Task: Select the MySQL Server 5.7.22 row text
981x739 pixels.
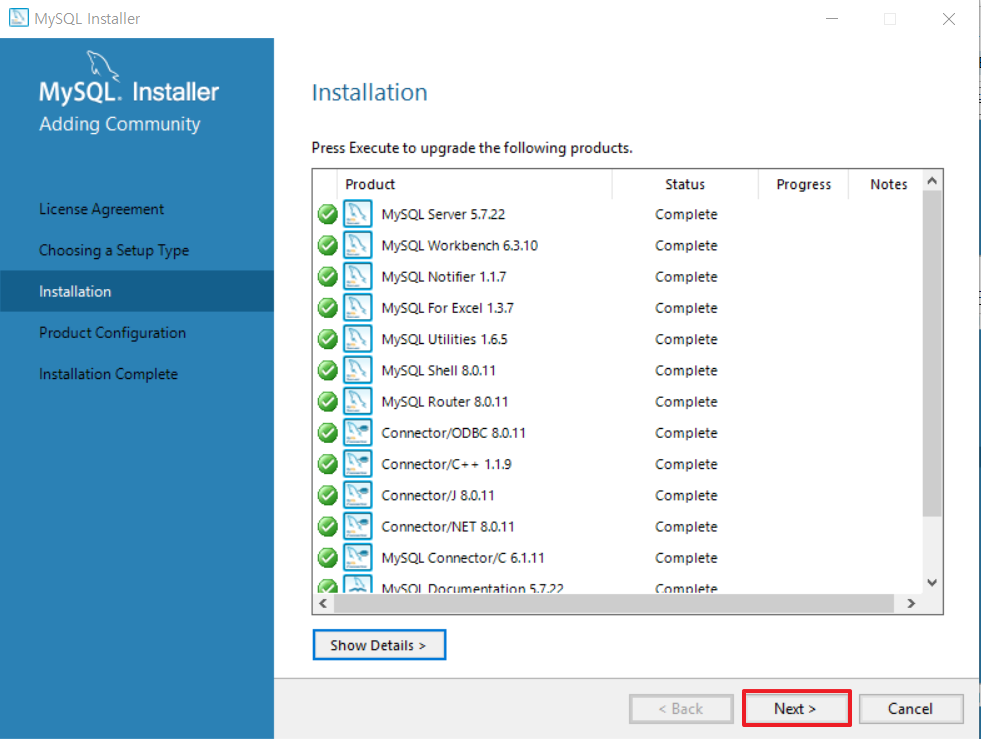Action: pyautogui.click(x=443, y=214)
